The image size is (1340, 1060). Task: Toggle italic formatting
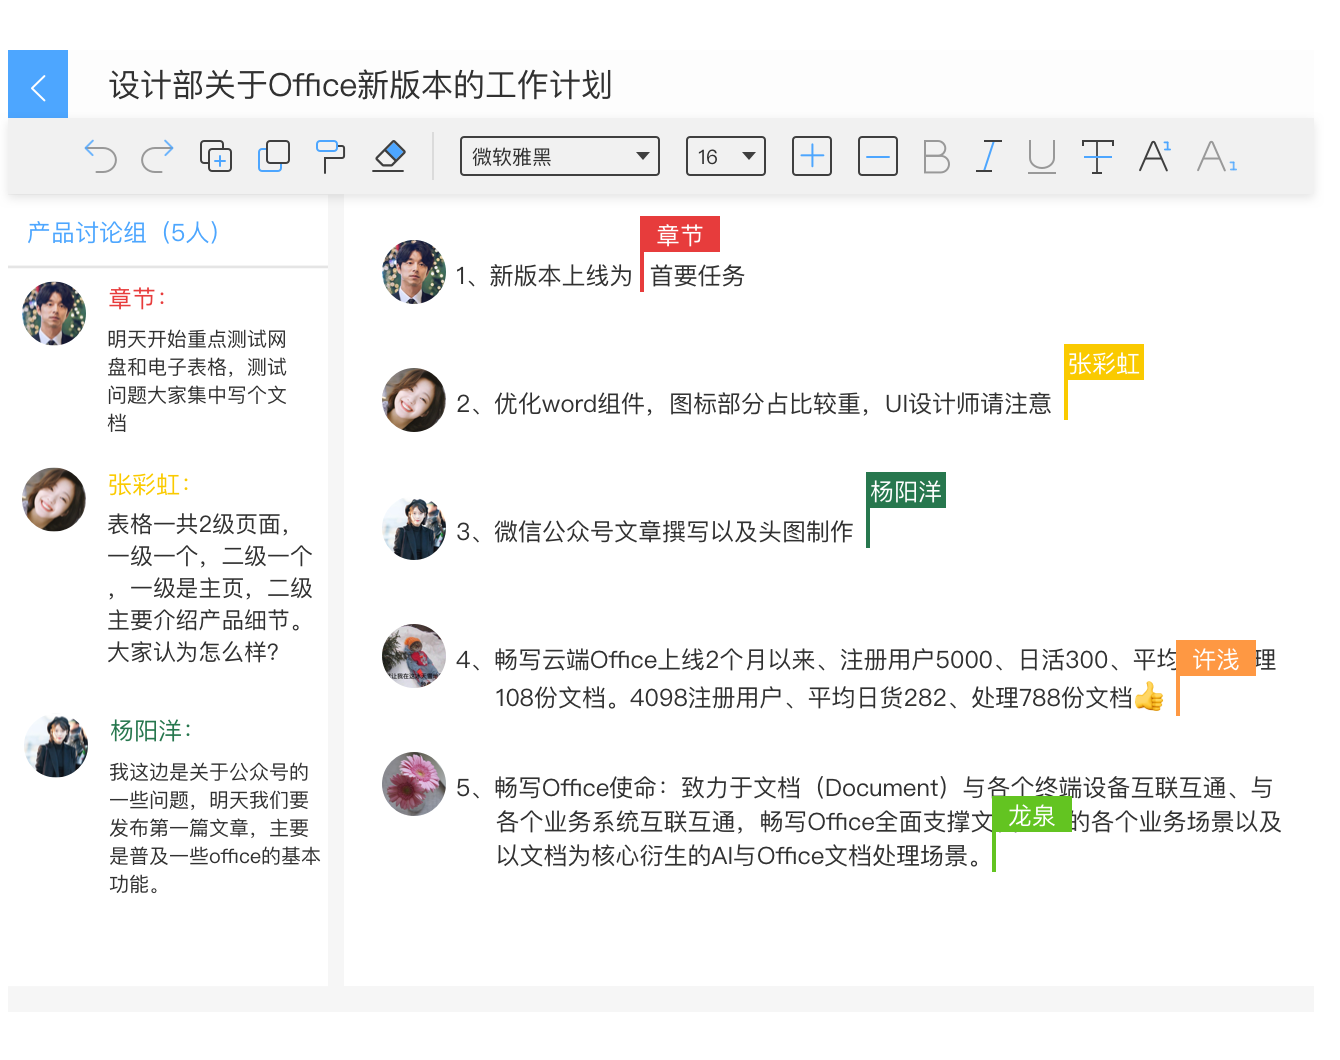click(x=989, y=157)
